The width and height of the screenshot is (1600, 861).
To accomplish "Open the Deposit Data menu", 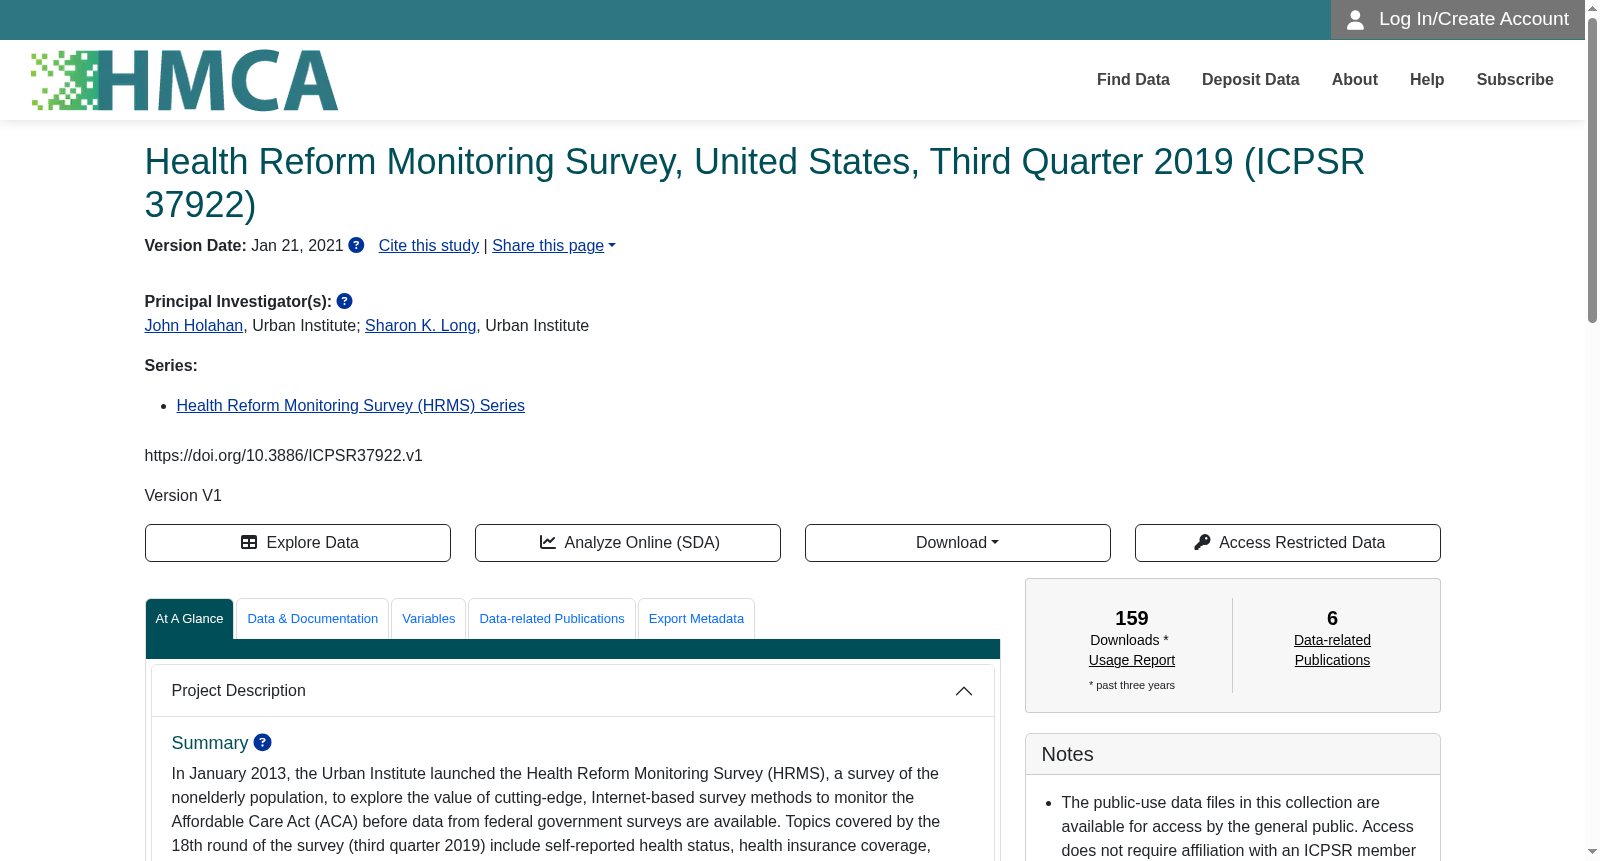I will [1251, 80].
